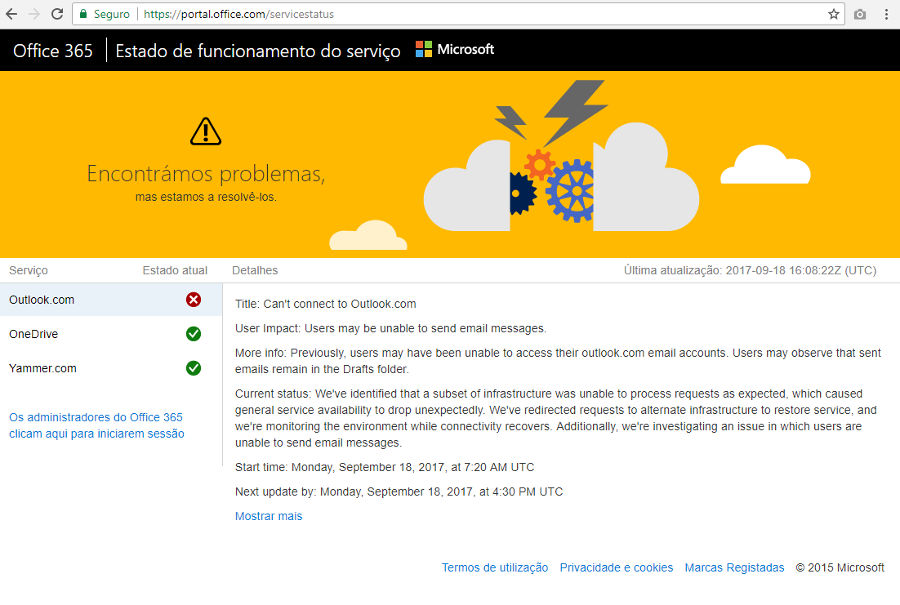Screen dimensions: 900x605
Task: Open Chrome three-dot menu
Action: coord(886,14)
